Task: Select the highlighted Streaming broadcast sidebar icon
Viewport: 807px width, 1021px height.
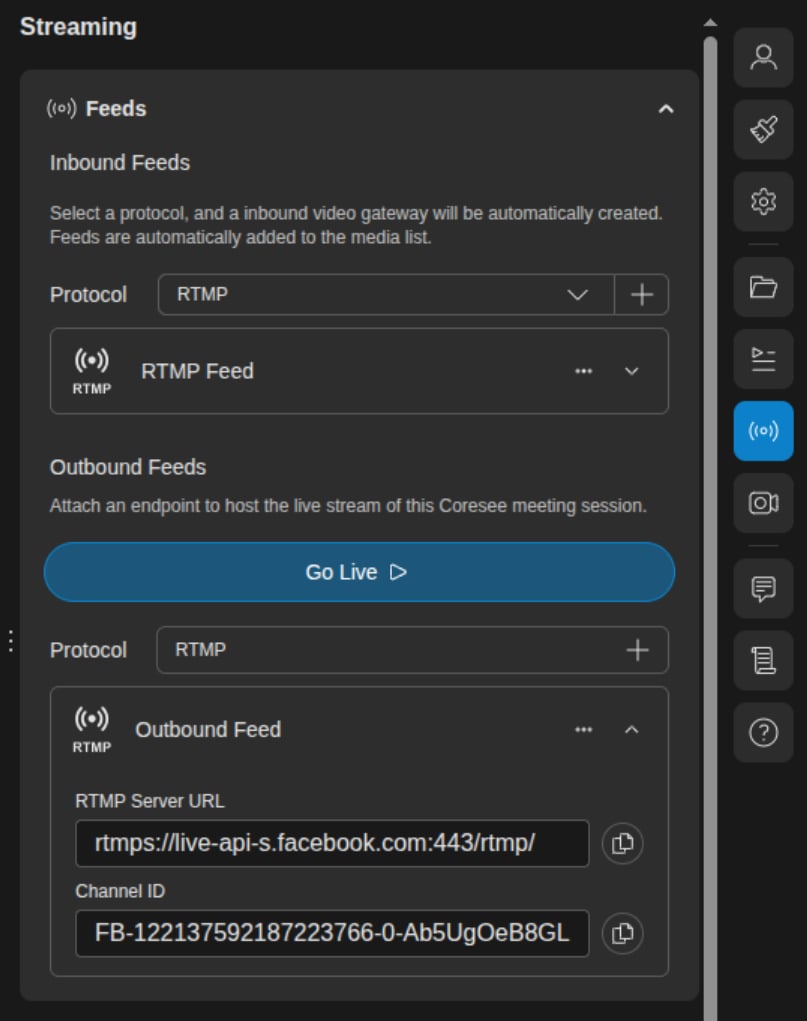Action: click(x=763, y=431)
